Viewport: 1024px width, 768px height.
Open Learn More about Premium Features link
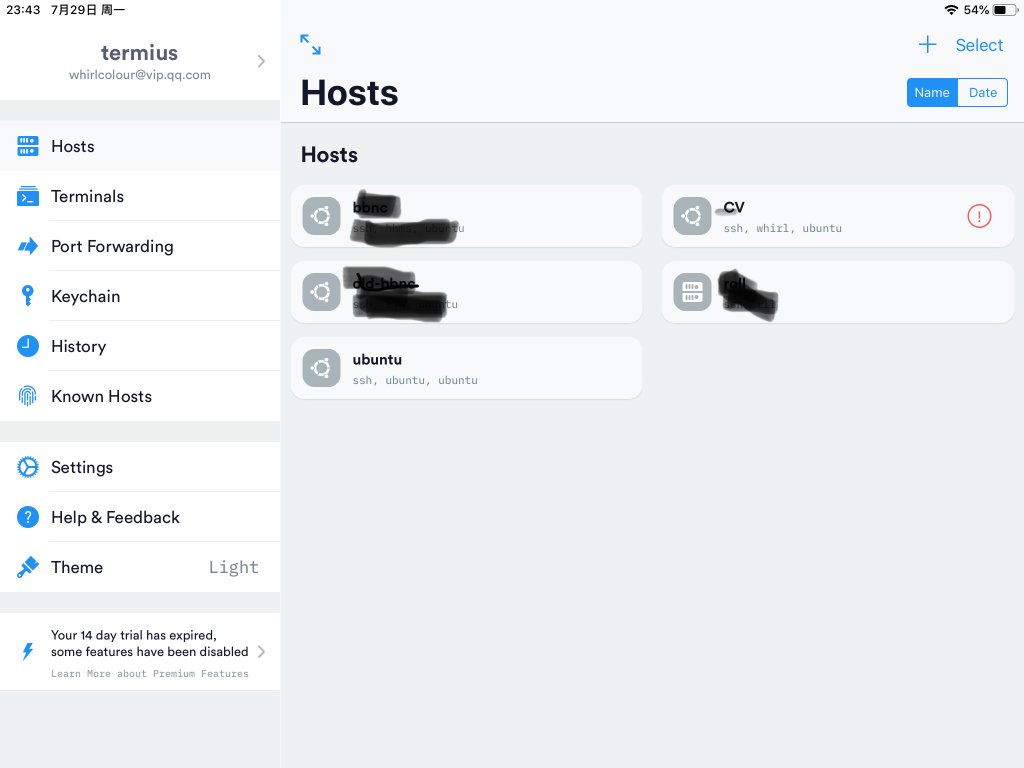[x=150, y=673]
